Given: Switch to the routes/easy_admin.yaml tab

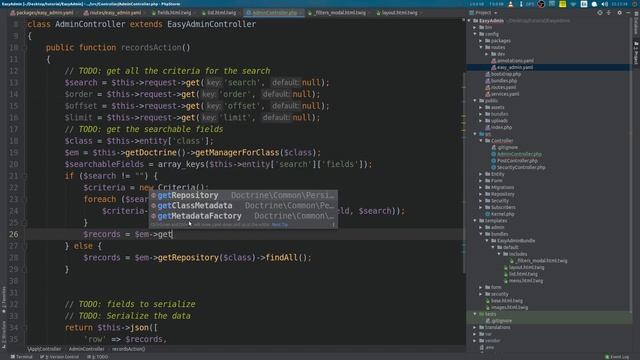Looking at the screenshot, I should 113,13.
